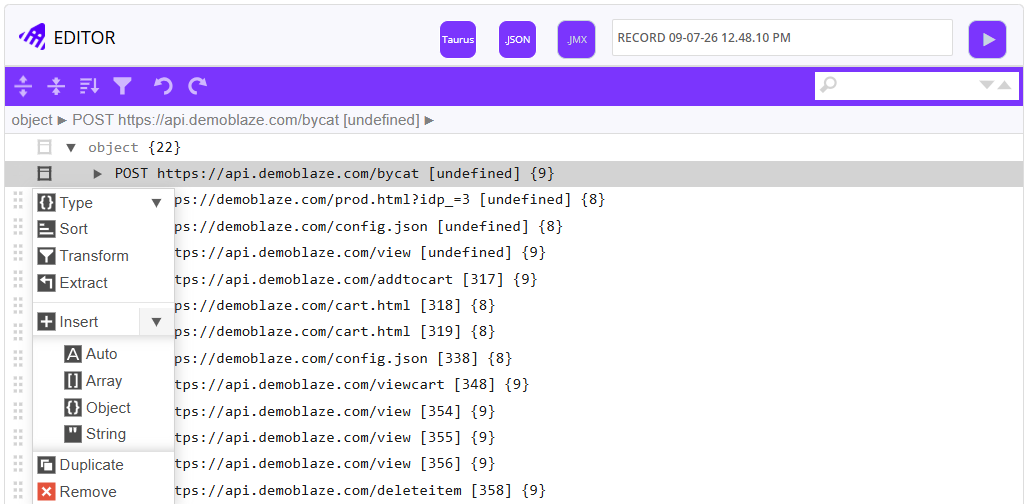The image size is (1025, 504).
Task: Choose Auto in the Insert submenu
Action: tap(103, 354)
